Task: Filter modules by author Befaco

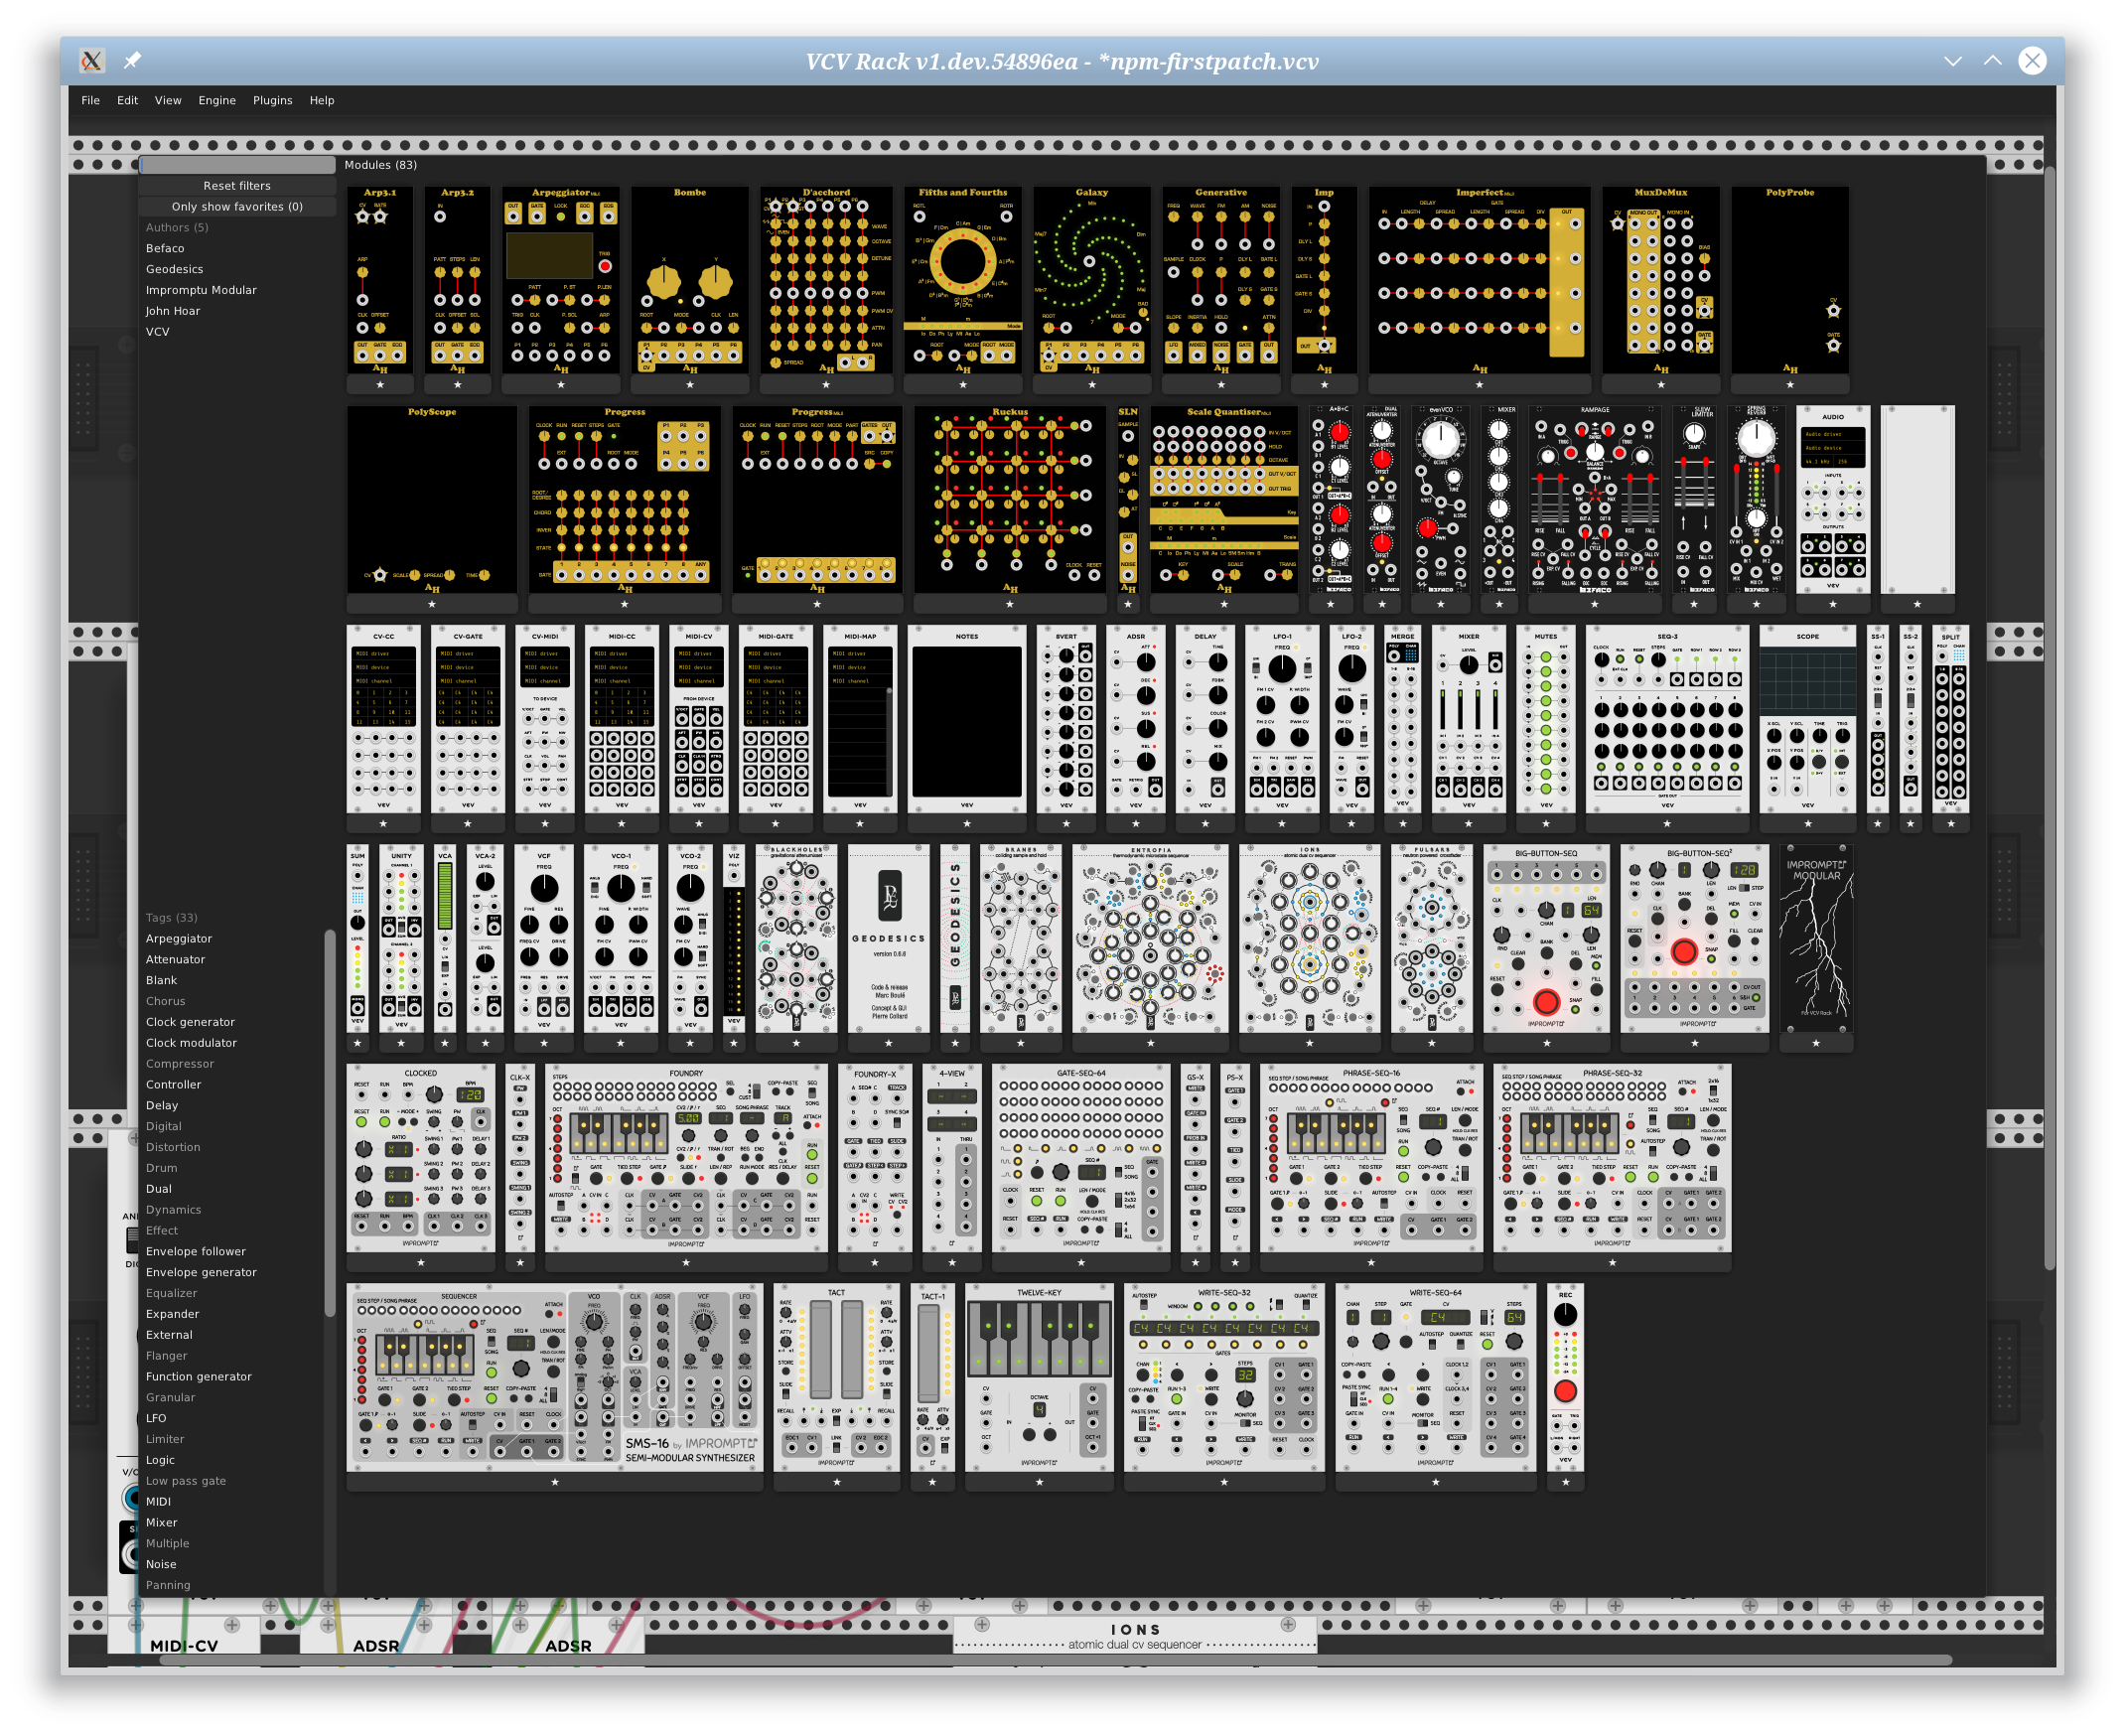Action: click(x=165, y=249)
